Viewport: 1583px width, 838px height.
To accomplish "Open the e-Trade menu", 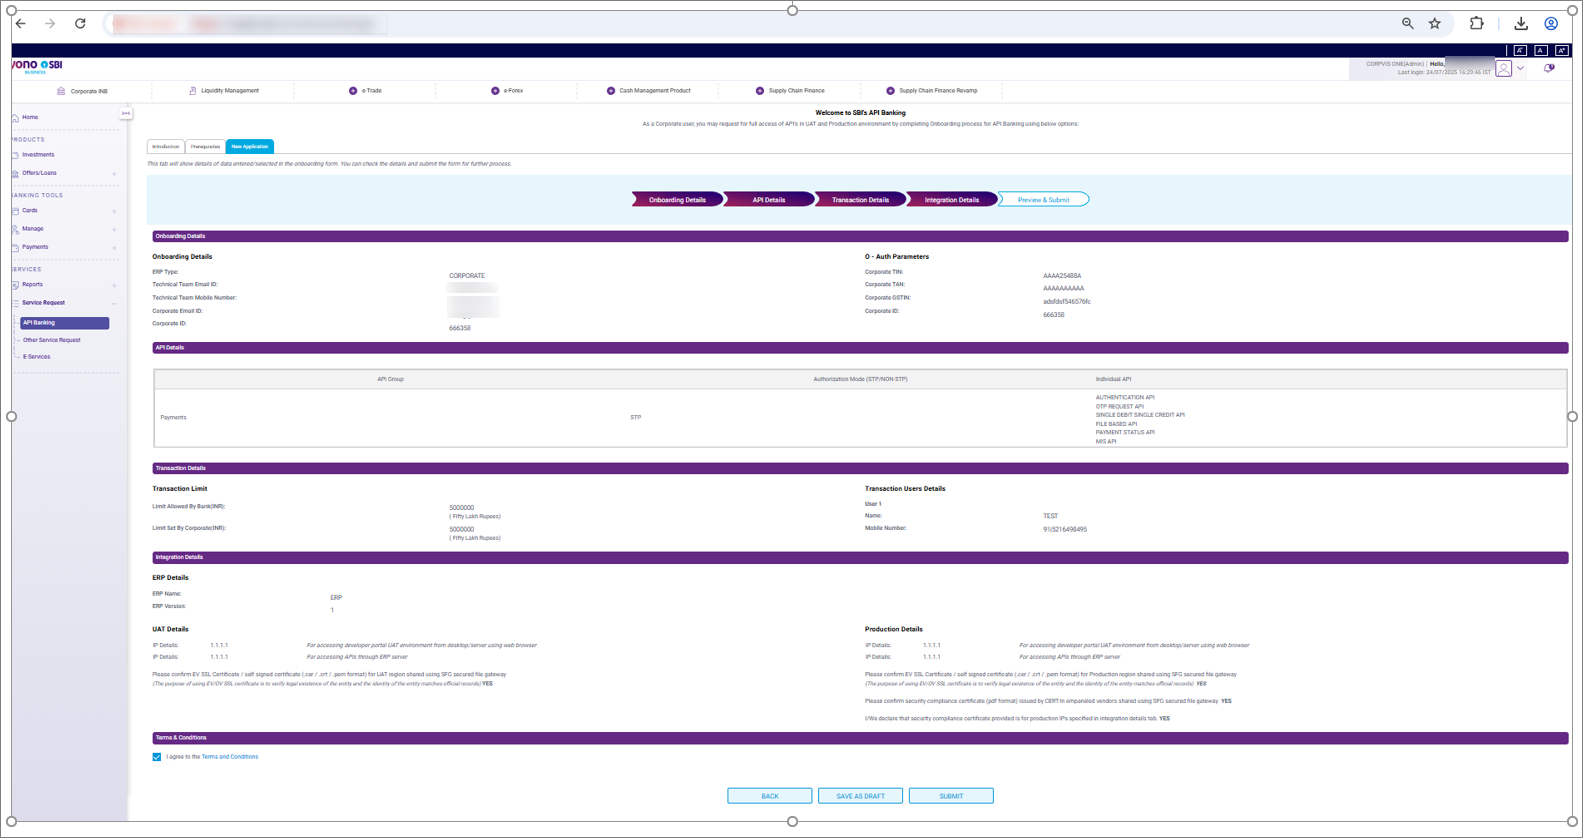I will point(365,91).
